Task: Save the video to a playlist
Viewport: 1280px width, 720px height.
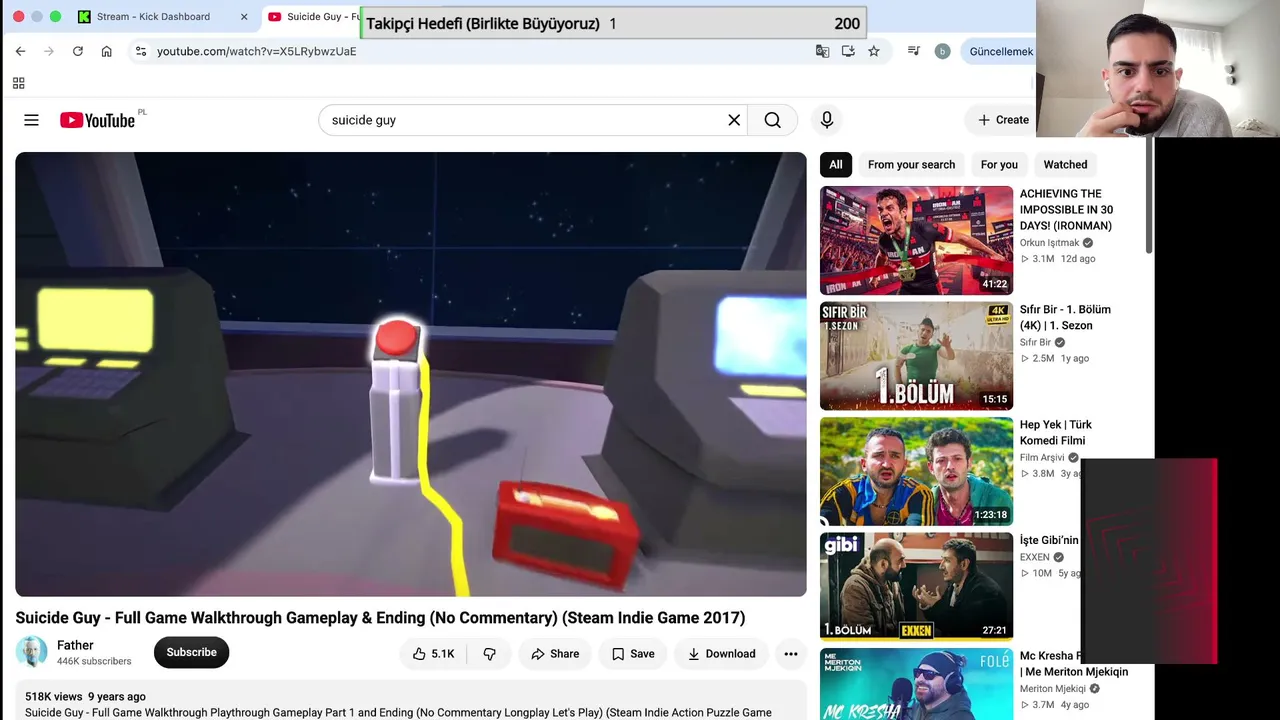Action: (x=633, y=654)
